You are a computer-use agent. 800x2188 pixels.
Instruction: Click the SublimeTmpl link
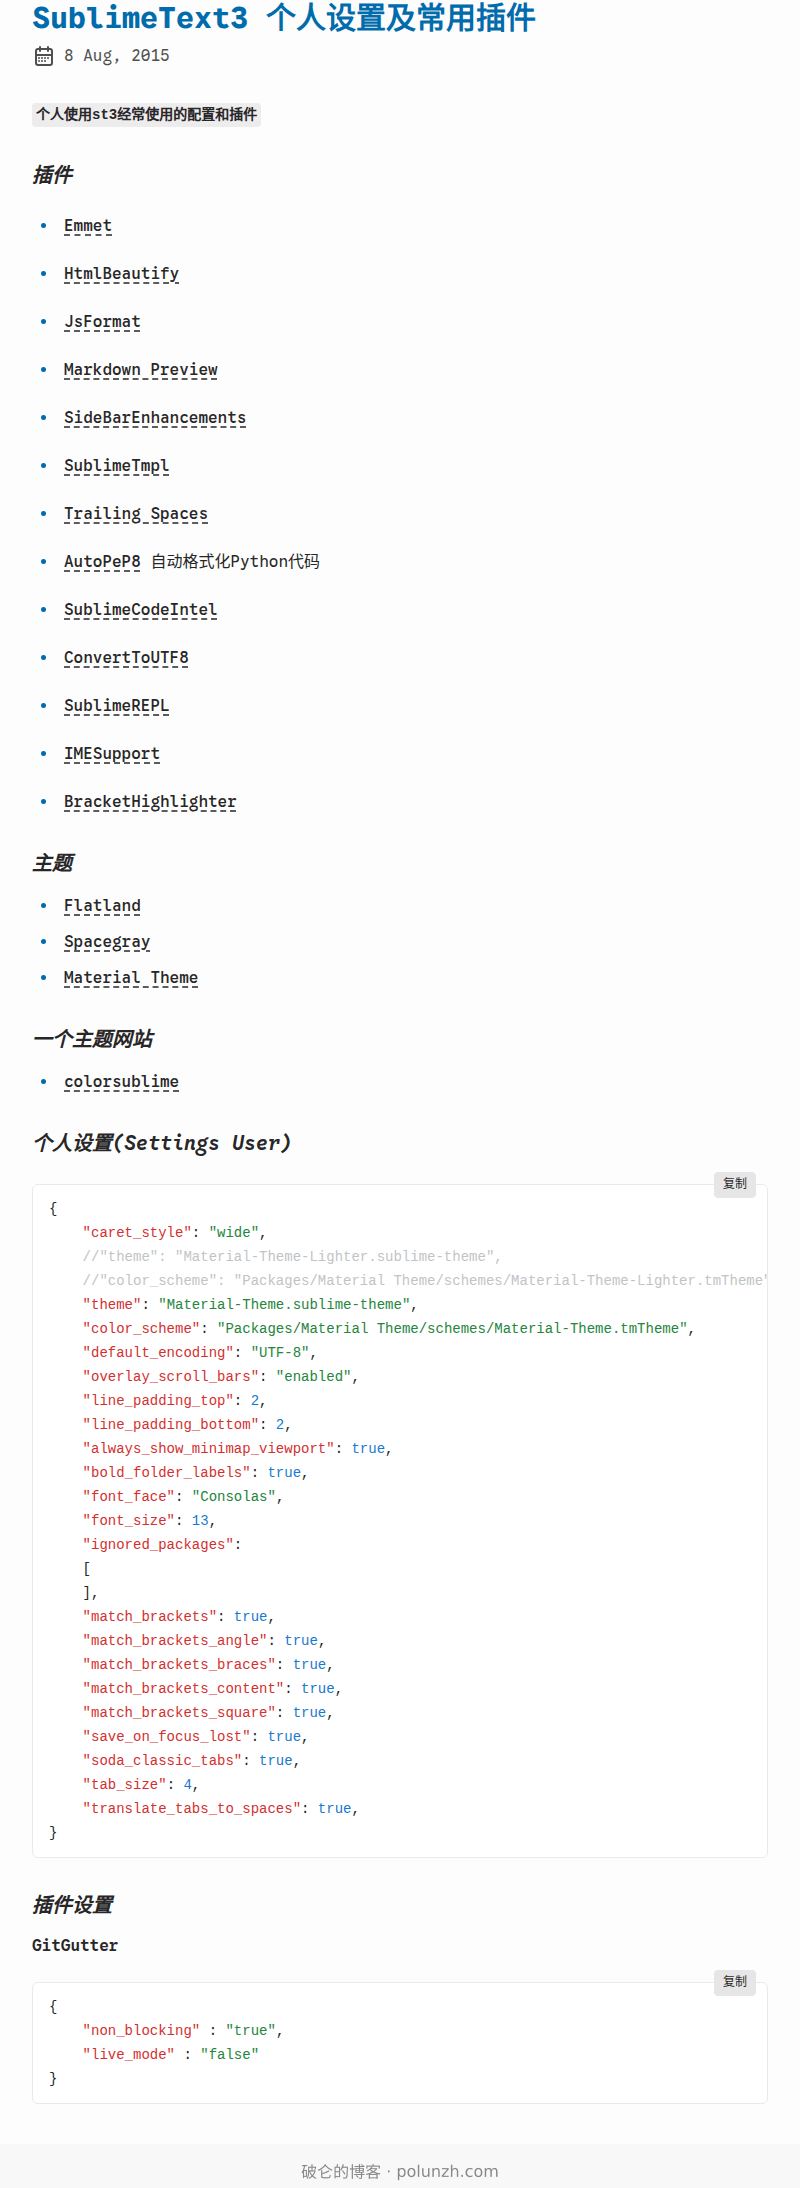pos(116,466)
